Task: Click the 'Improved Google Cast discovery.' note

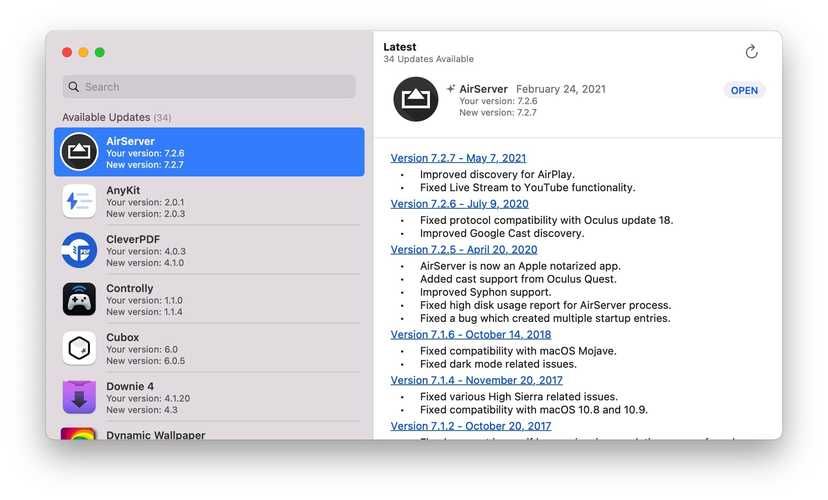Action: point(502,233)
